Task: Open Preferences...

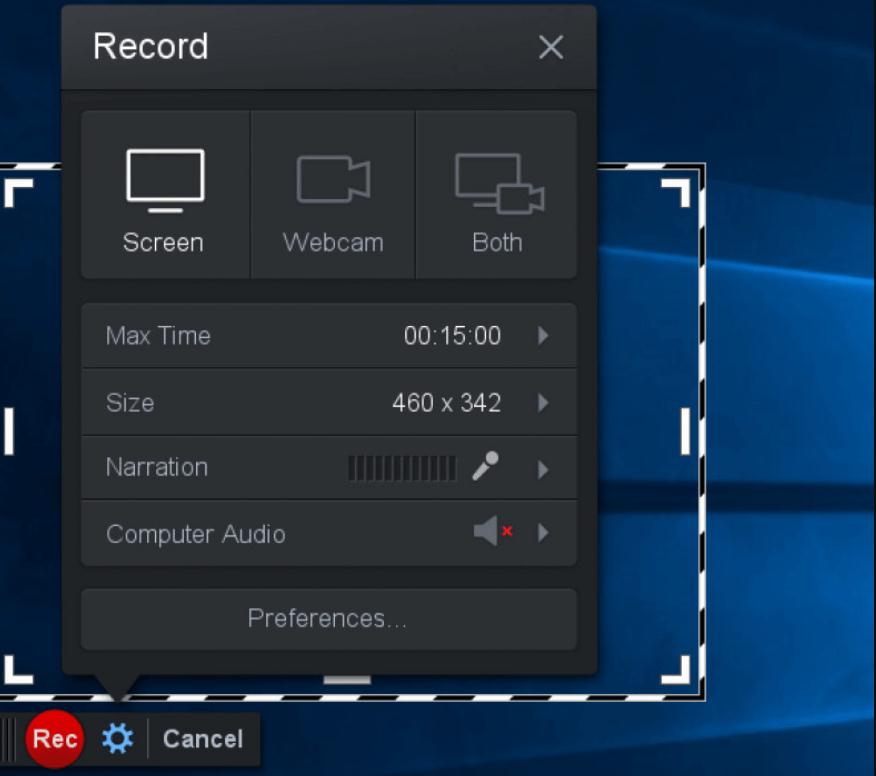Action: click(328, 618)
